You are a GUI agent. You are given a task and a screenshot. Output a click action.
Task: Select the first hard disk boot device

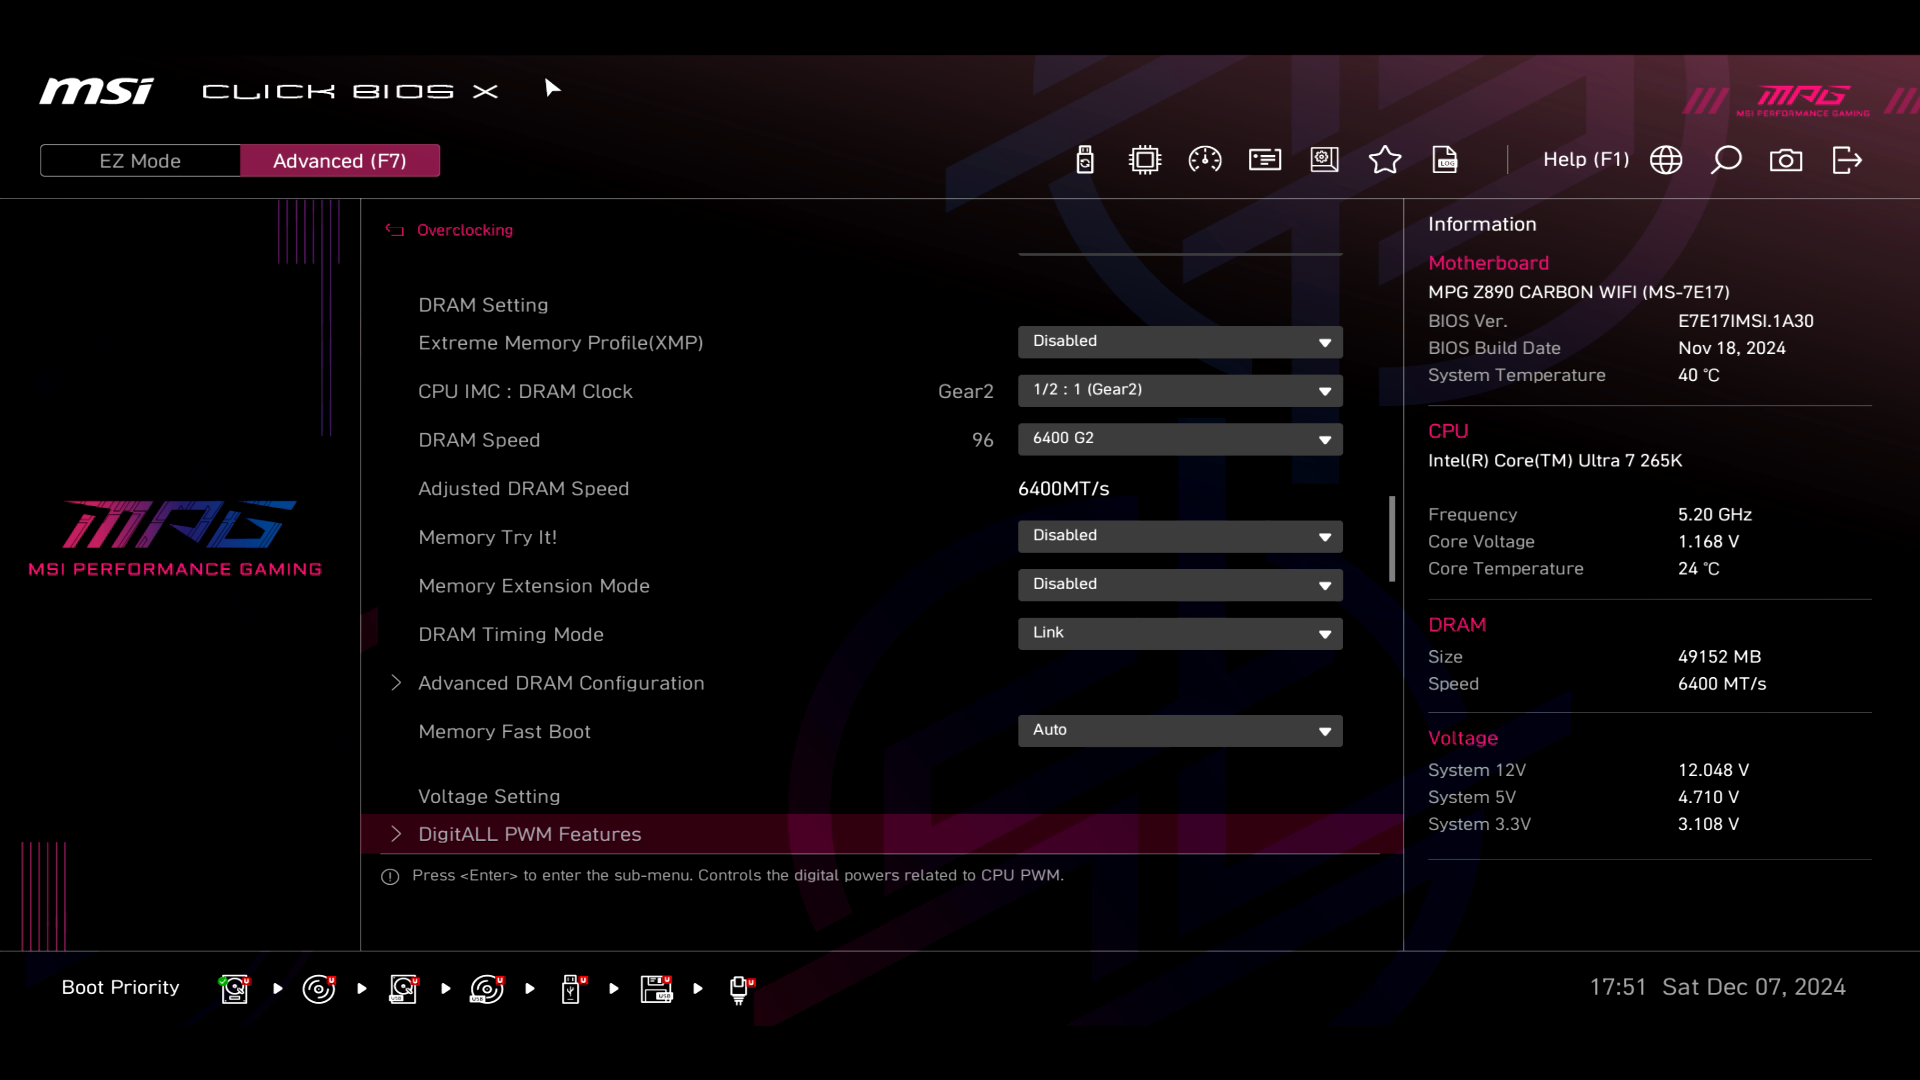235,989
